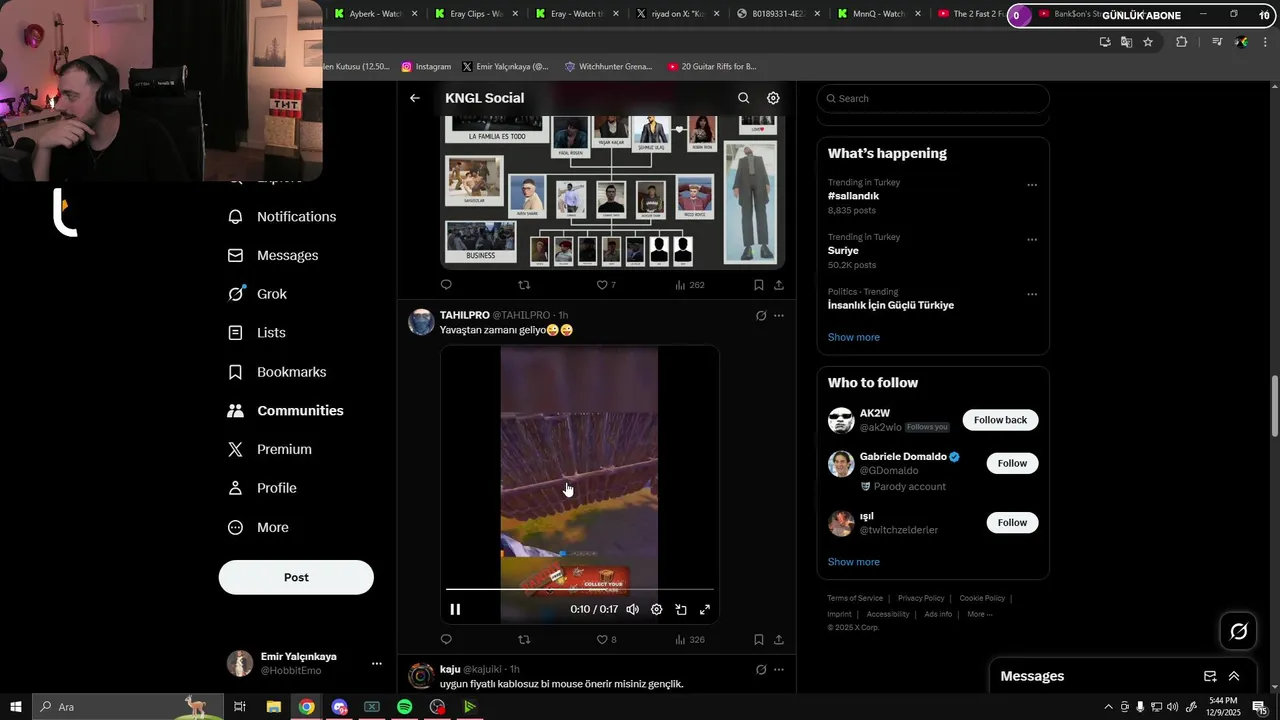The height and width of the screenshot is (720, 1280).
Task: Open Grok action on kaju post
Action: click(x=761, y=669)
